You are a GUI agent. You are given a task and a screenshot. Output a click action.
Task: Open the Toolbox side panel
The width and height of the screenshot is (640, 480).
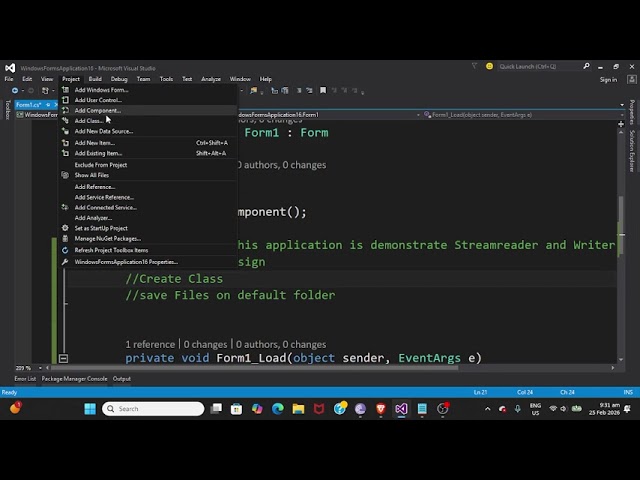click(7, 110)
